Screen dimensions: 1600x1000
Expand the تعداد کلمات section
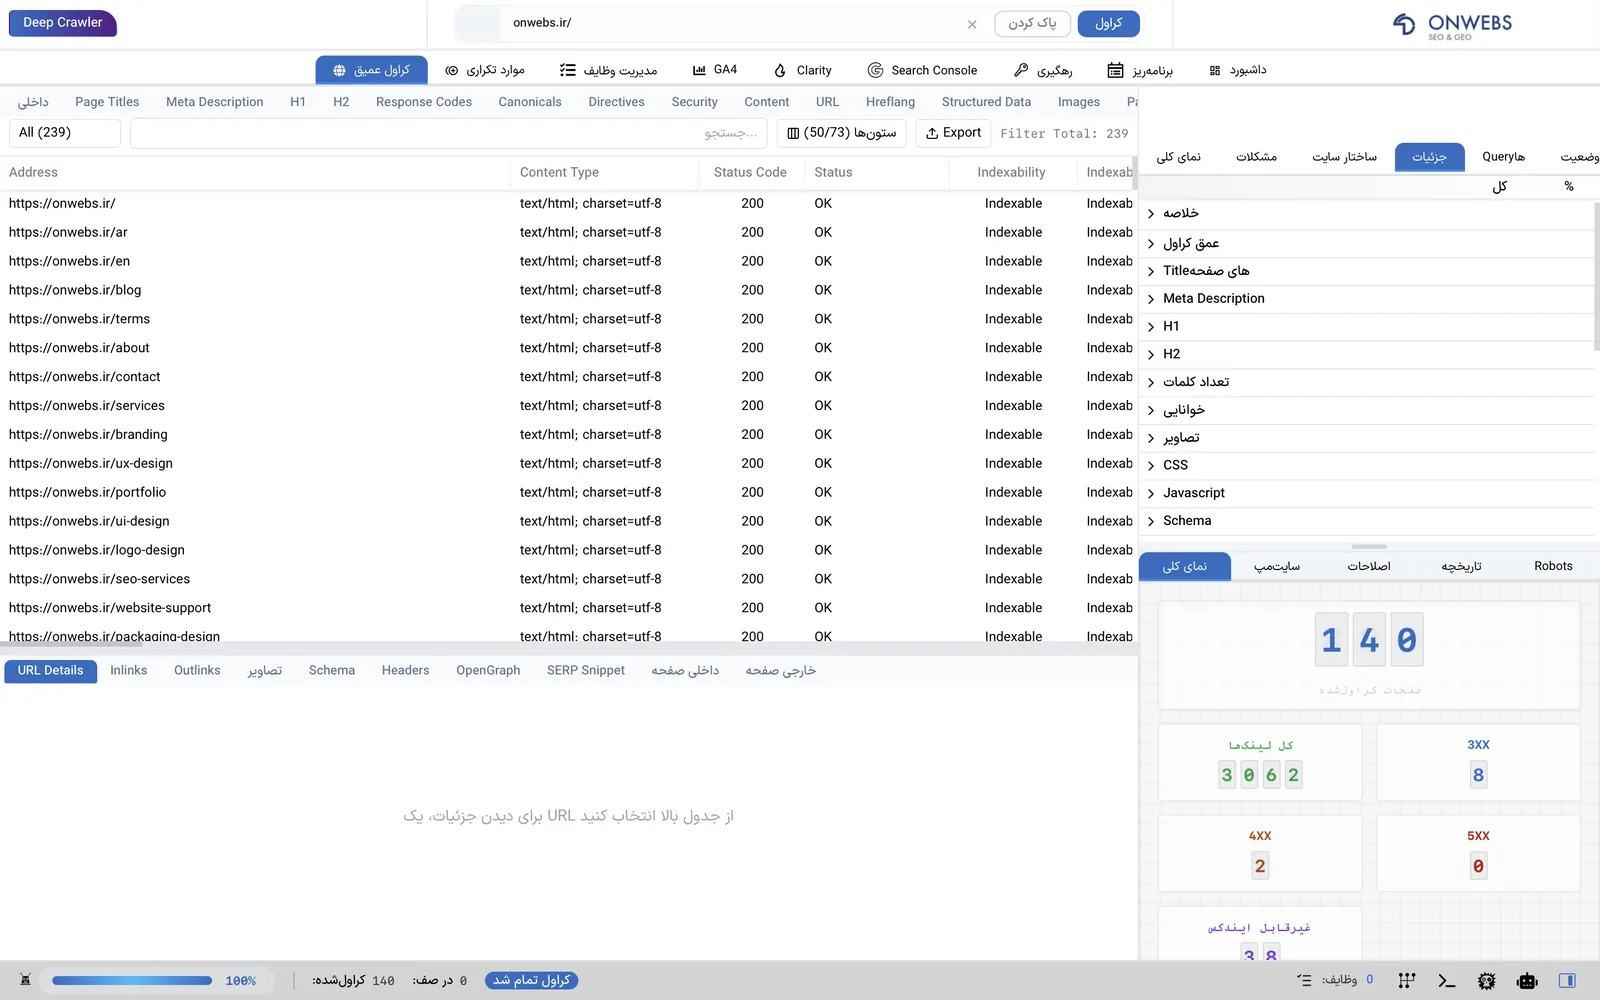click(1366, 382)
